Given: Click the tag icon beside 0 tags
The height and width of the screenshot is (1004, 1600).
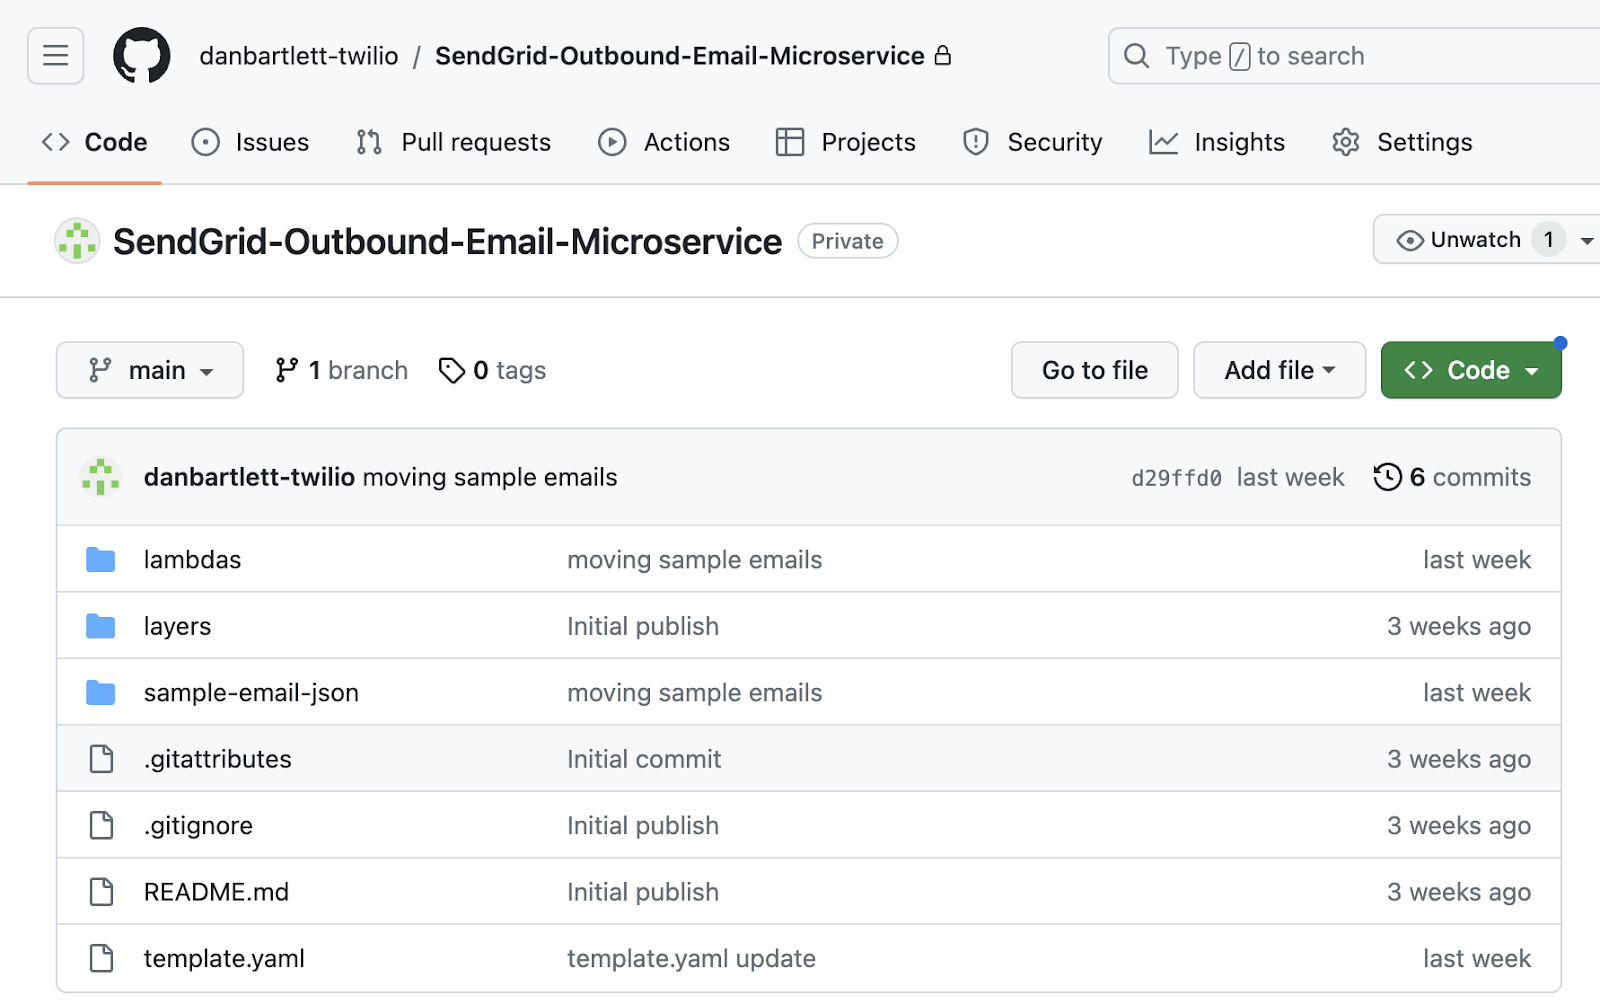Looking at the screenshot, I should pos(452,371).
